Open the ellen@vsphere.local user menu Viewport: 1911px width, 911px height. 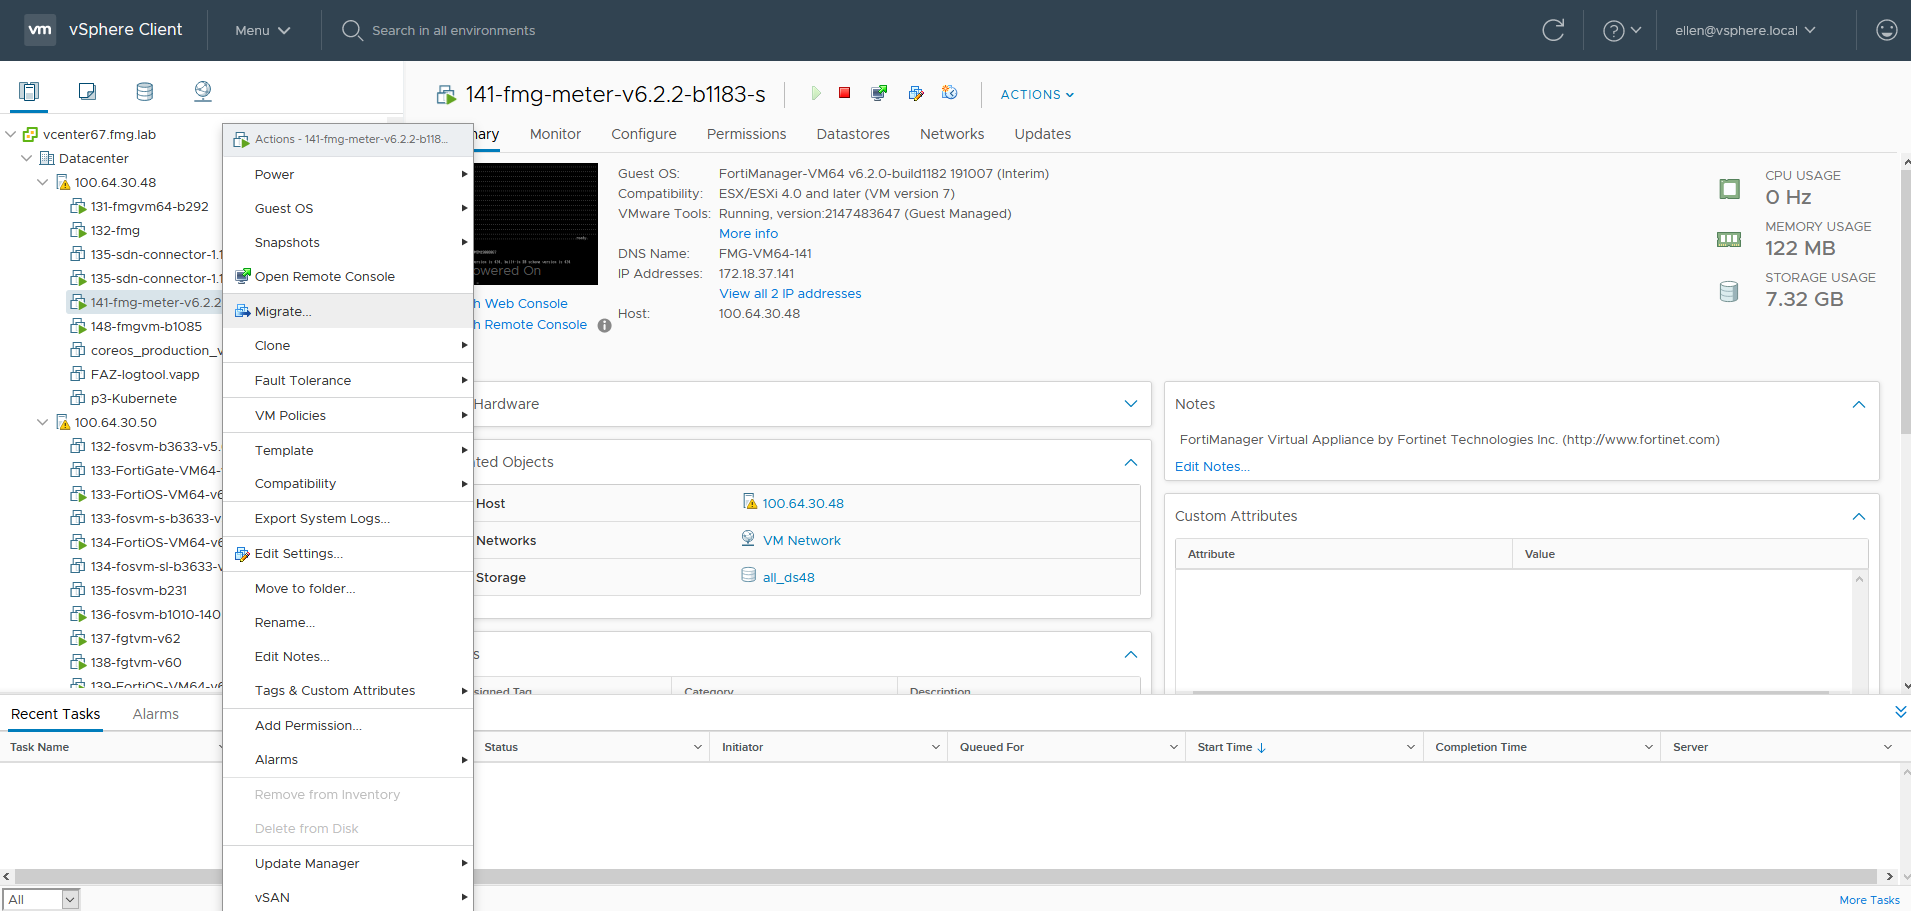(1745, 30)
